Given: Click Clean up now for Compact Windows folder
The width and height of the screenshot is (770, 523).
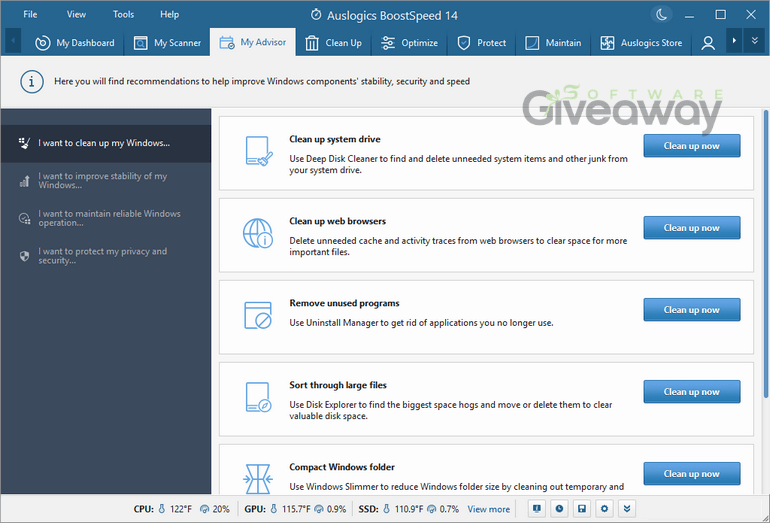Looking at the screenshot, I should click(691, 474).
